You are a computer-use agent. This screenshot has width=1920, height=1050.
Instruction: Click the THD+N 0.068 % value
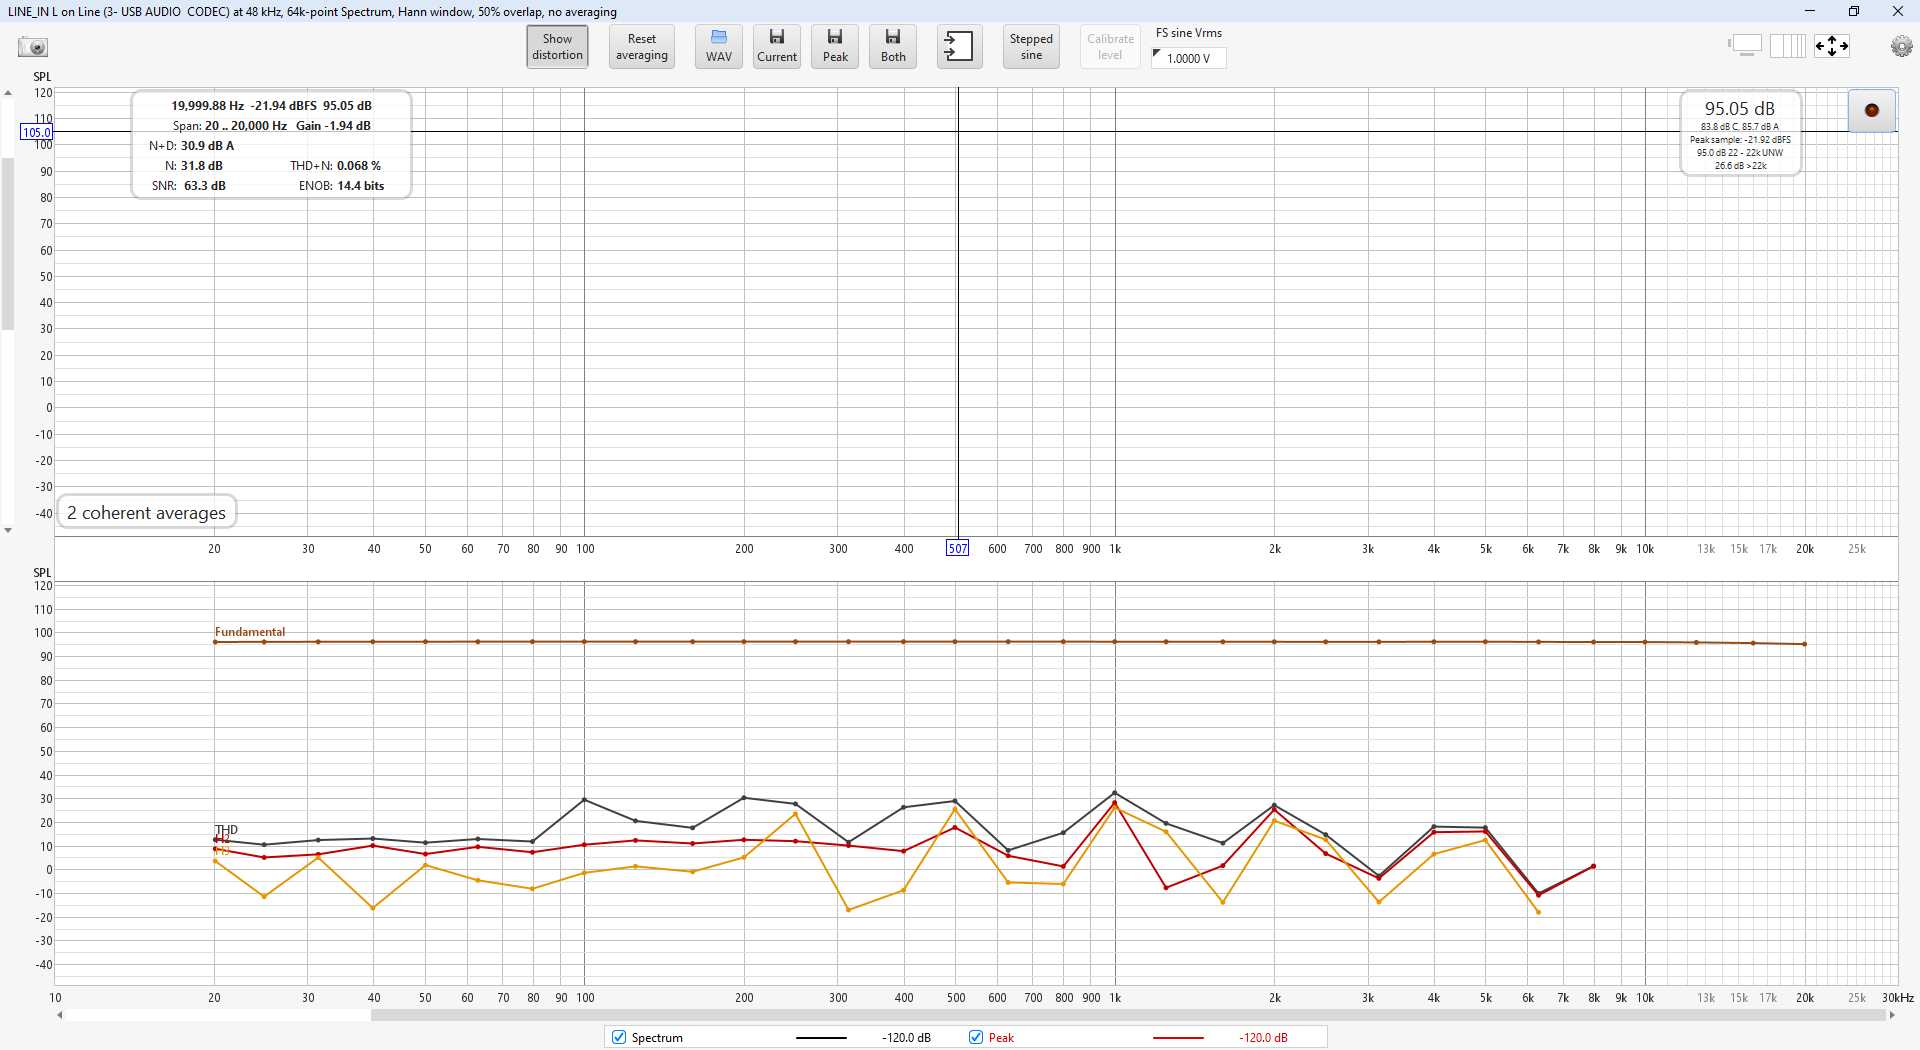[x=359, y=166]
